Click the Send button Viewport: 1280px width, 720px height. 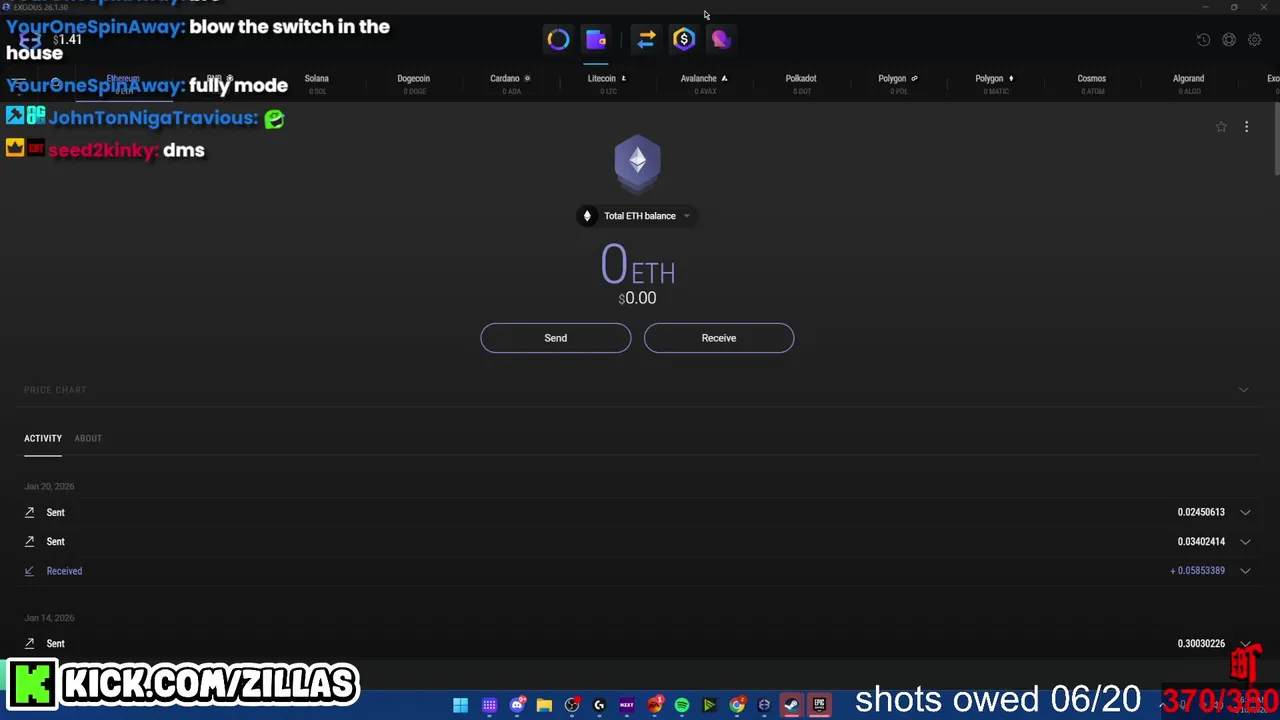point(556,338)
